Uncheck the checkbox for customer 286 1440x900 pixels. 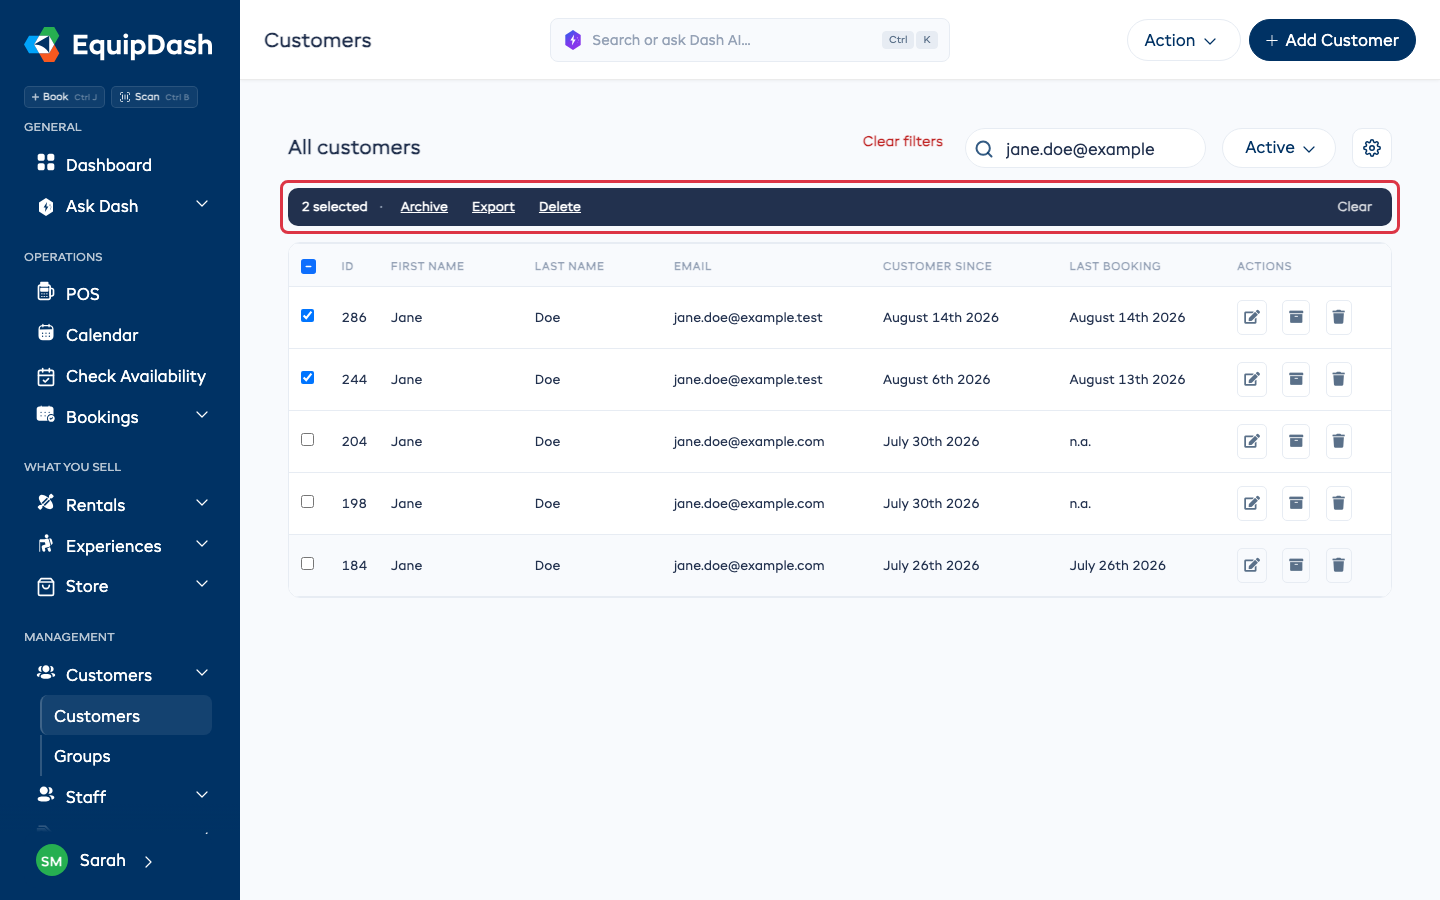(308, 316)
